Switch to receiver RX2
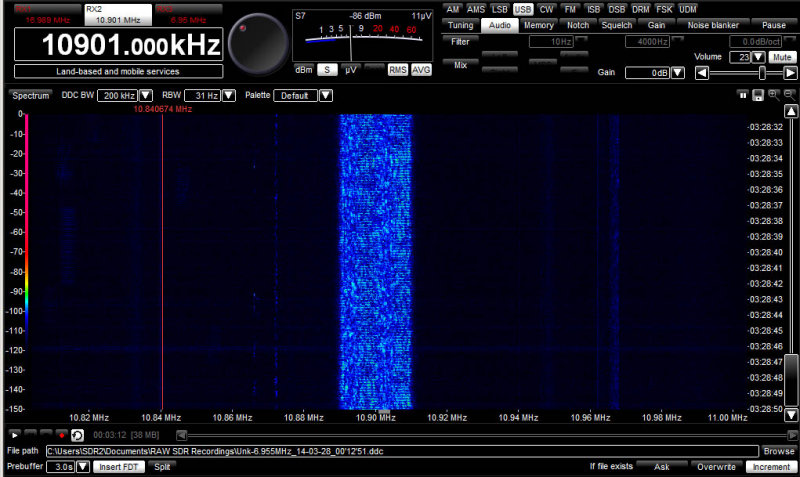 point(118,15)
